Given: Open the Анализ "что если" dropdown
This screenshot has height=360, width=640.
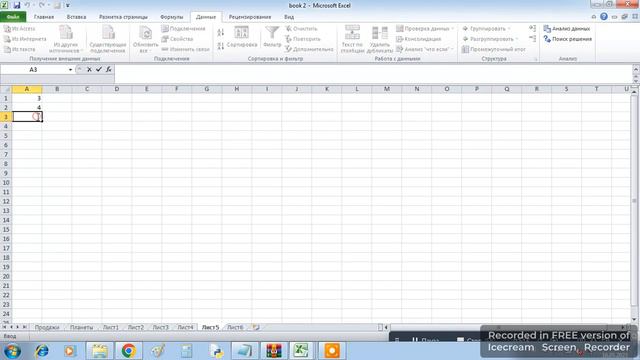Looking at the screenshot, I should (x=424, y=49).
